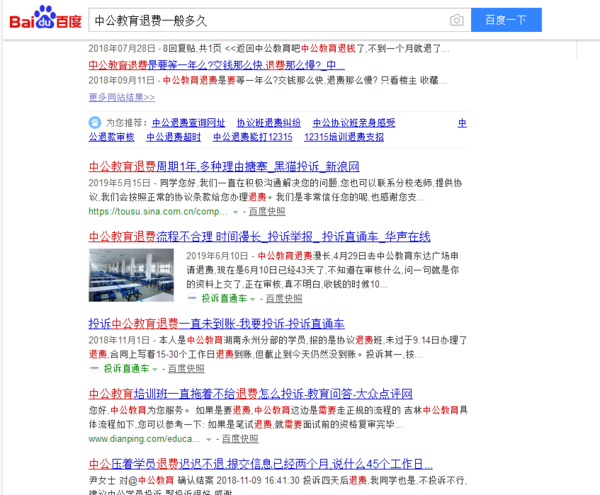Expand dropdown arrow beside 投诉直通车 in 华声在线 result

tap(253, 299)
